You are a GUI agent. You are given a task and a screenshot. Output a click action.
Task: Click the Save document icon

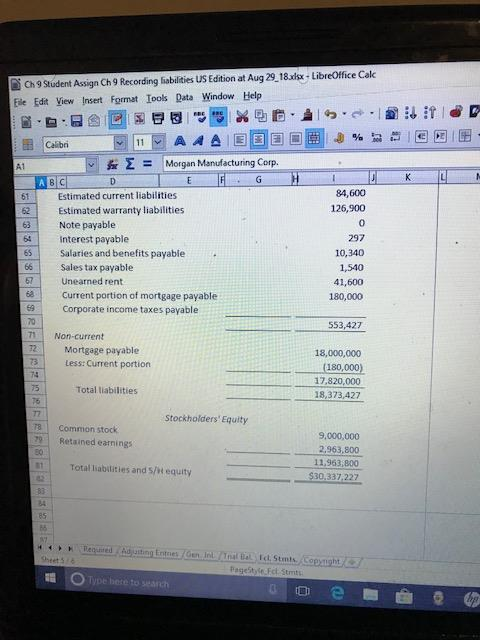(77, 121)
